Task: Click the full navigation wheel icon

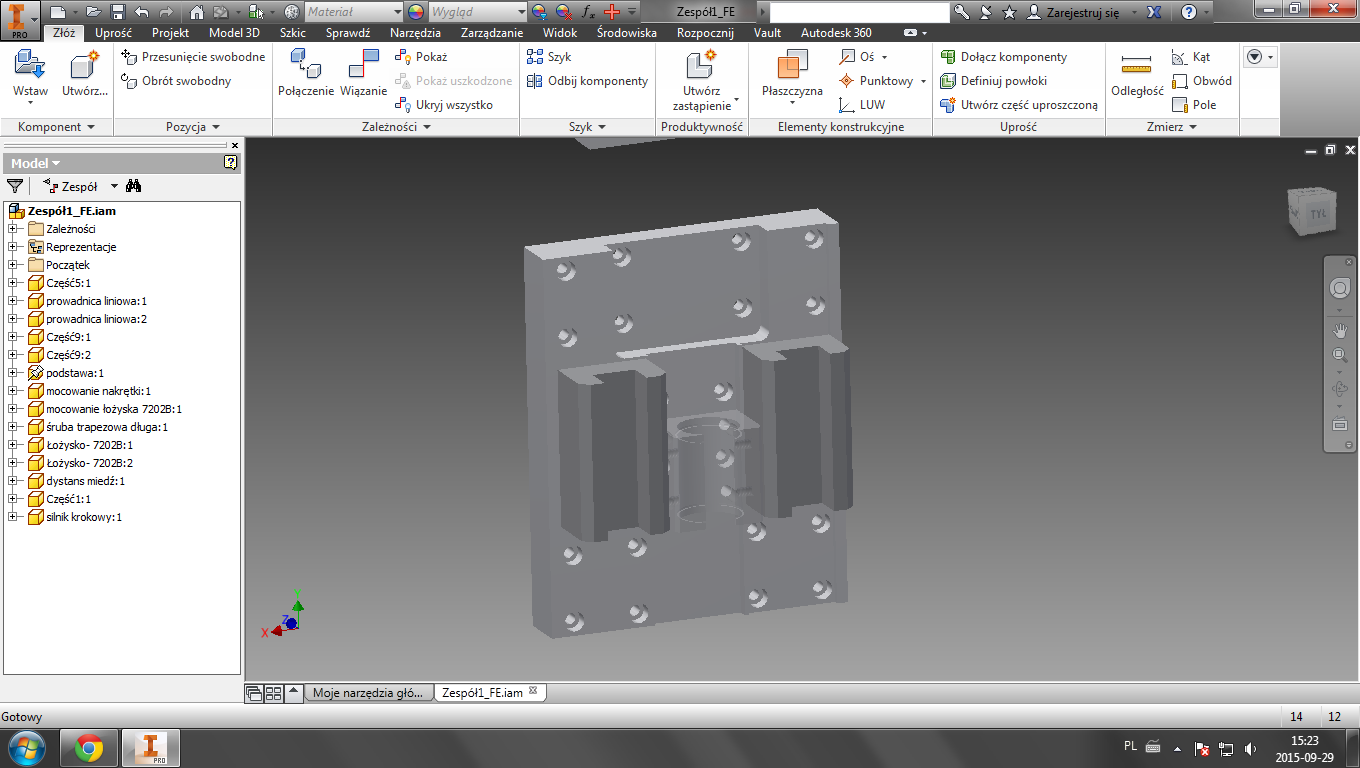Action: click(x=1340, y=288)
